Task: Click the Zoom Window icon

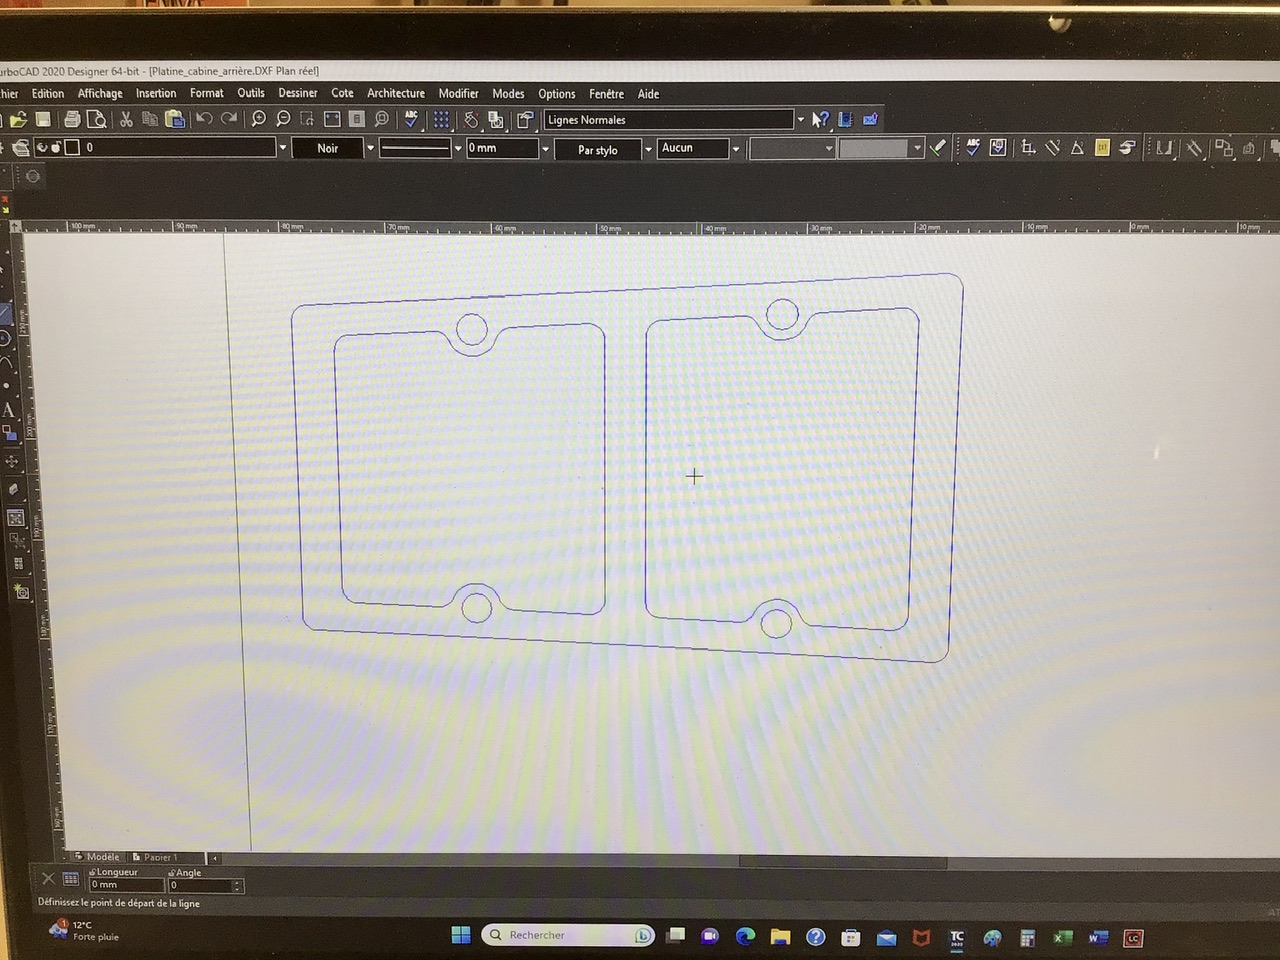Action: pos(307,120)
